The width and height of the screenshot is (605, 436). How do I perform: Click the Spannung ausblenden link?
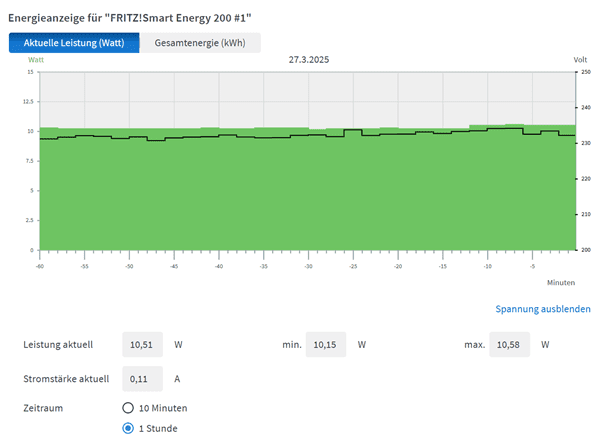click(543, 309)
